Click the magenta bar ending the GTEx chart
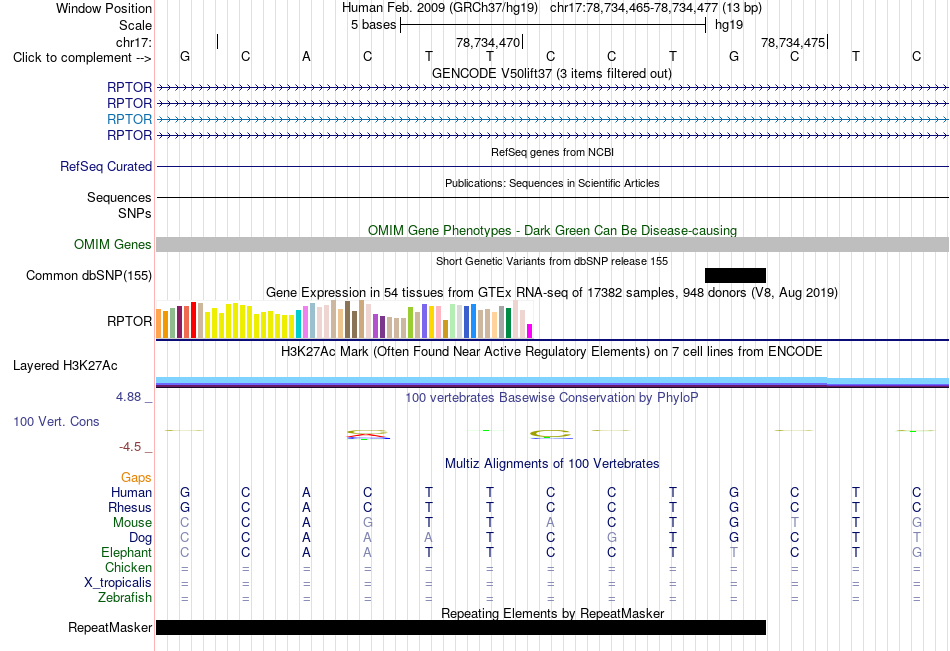950x651 pixels. [530, 331]
